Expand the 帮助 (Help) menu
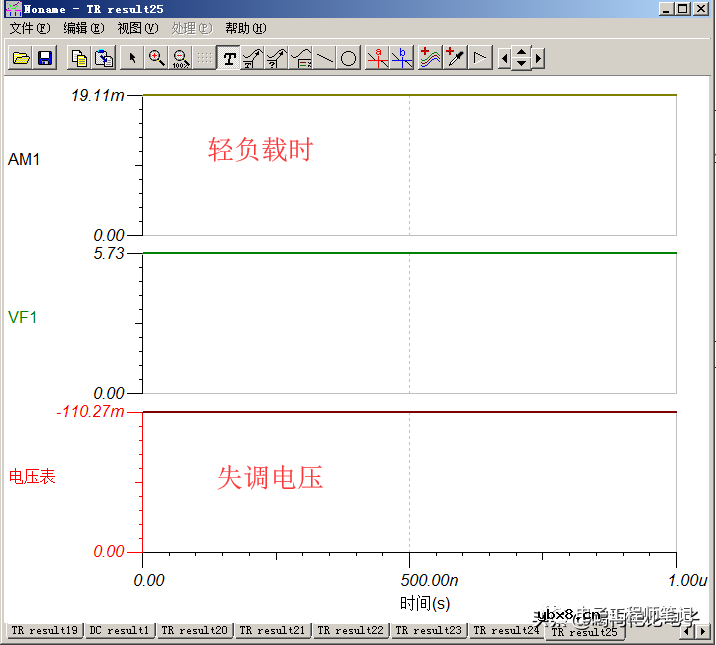This screenshot has width=716, height=645. pyautogui.click(x=245, y=28)
